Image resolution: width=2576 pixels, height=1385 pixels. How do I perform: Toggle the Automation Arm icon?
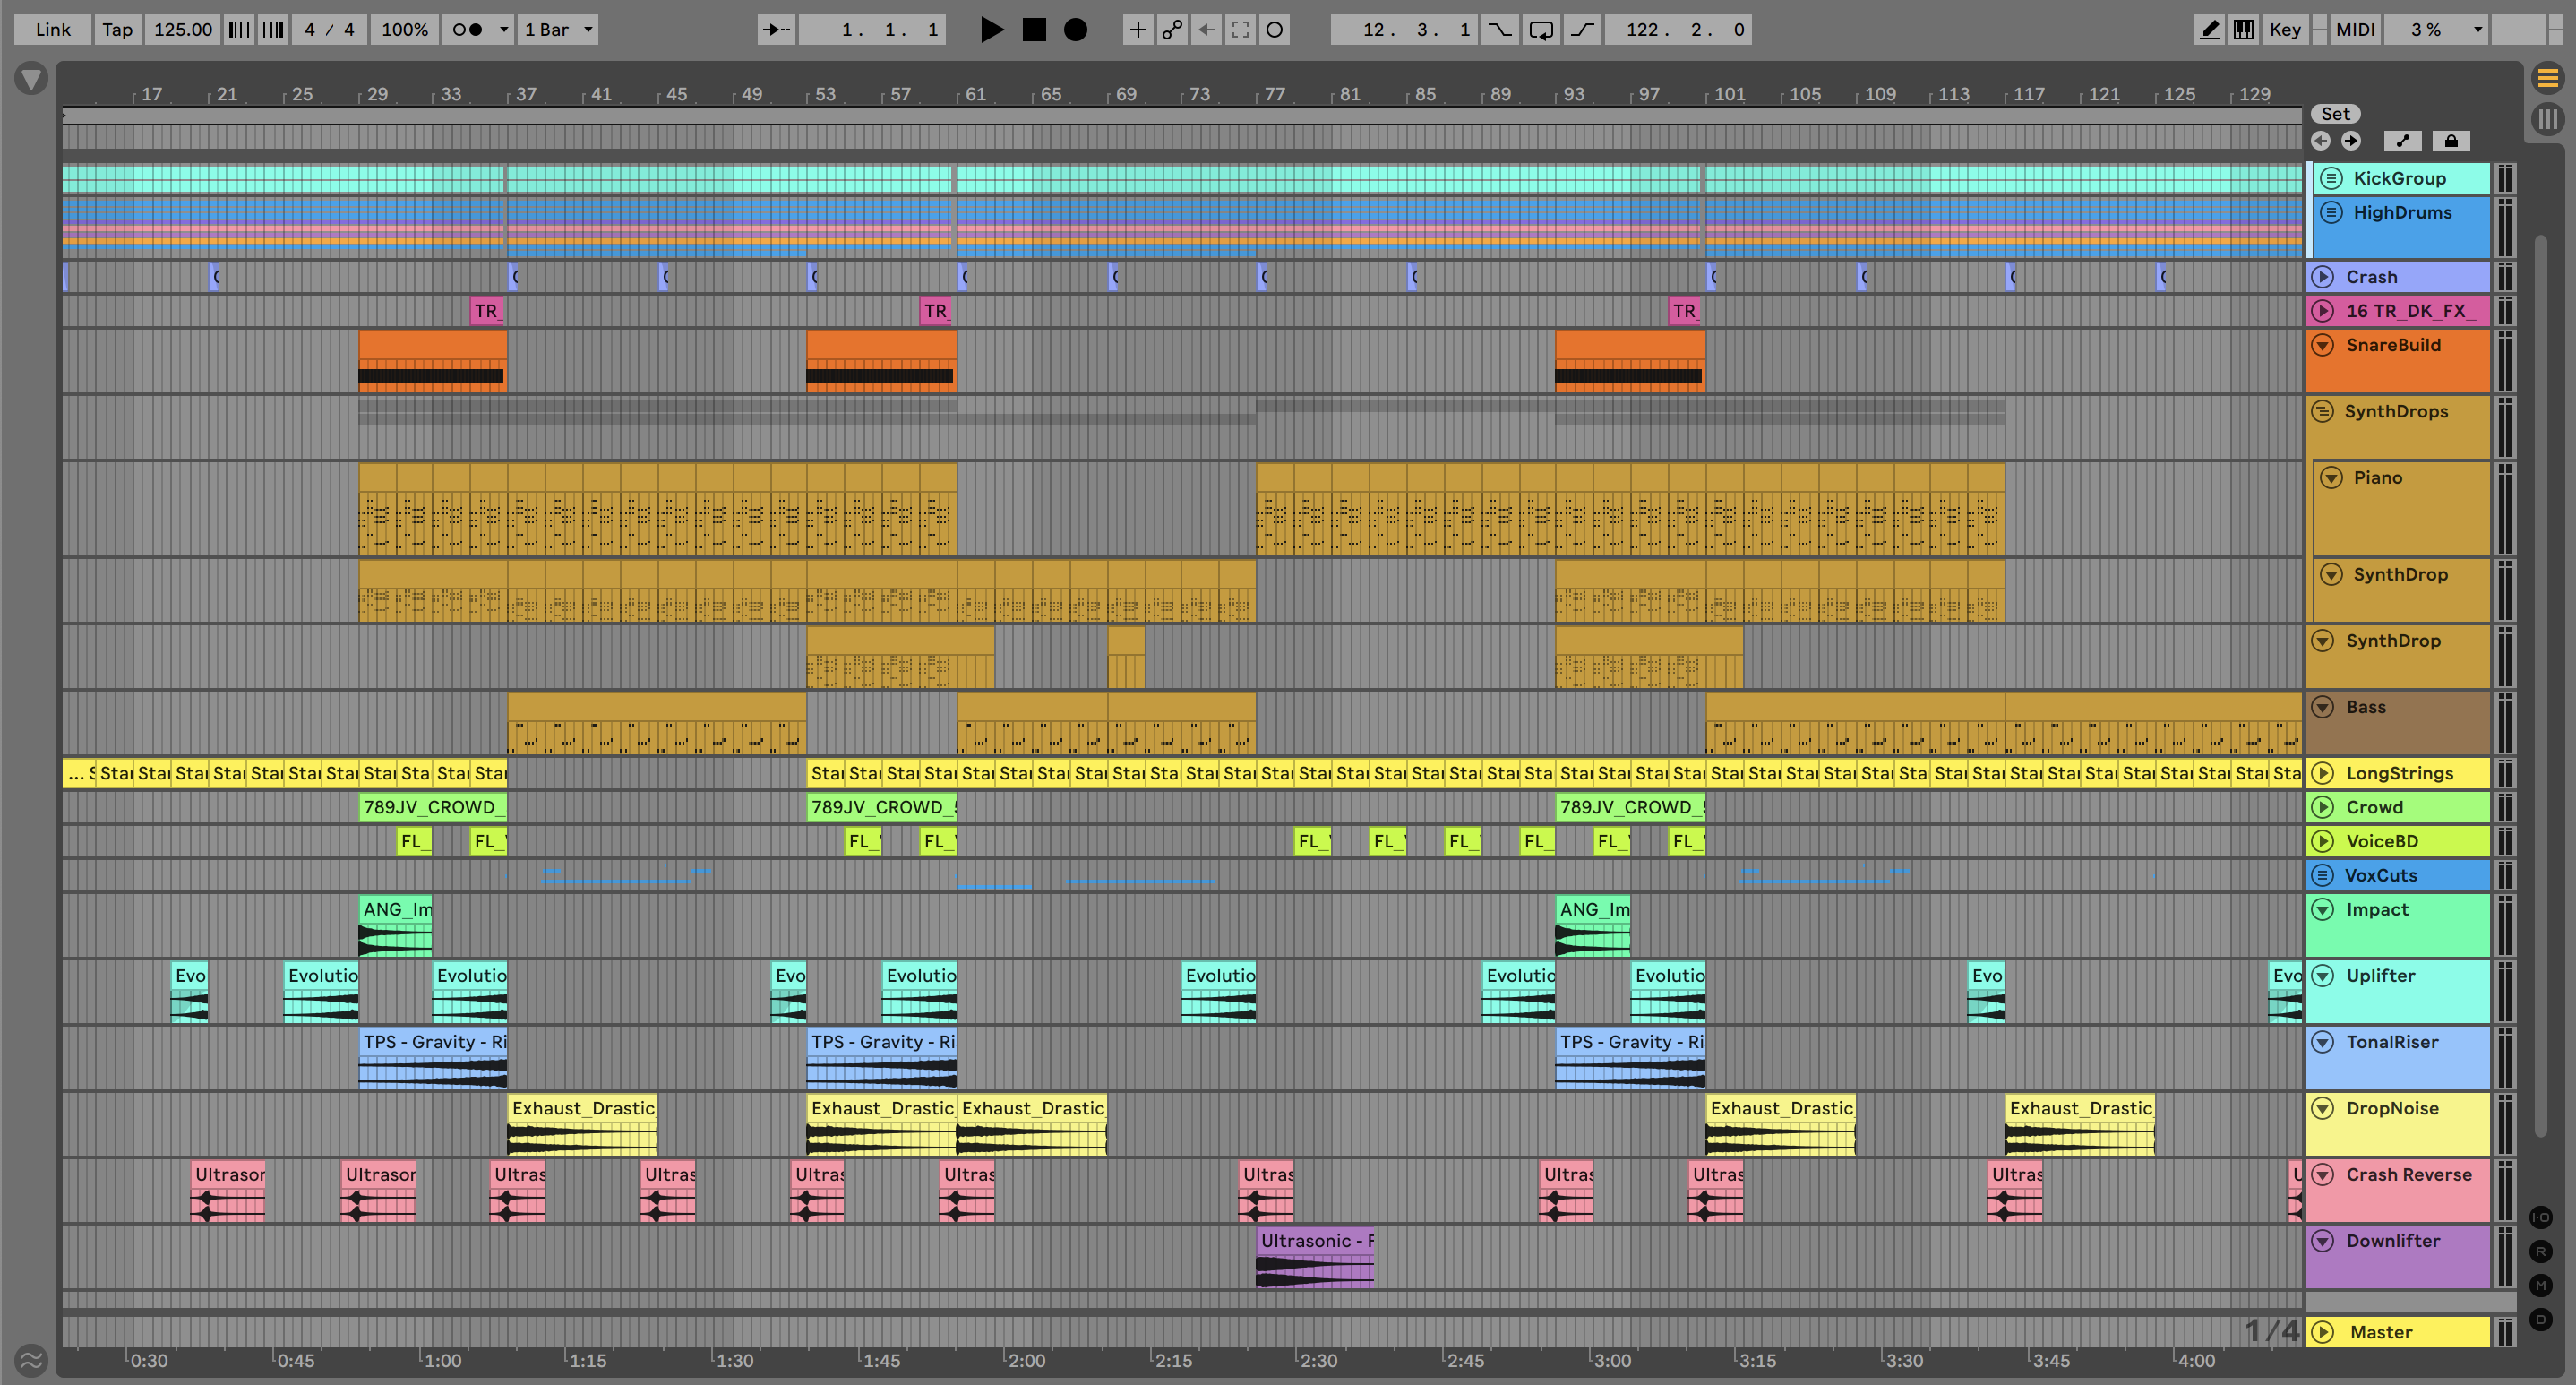[1172, 29]
